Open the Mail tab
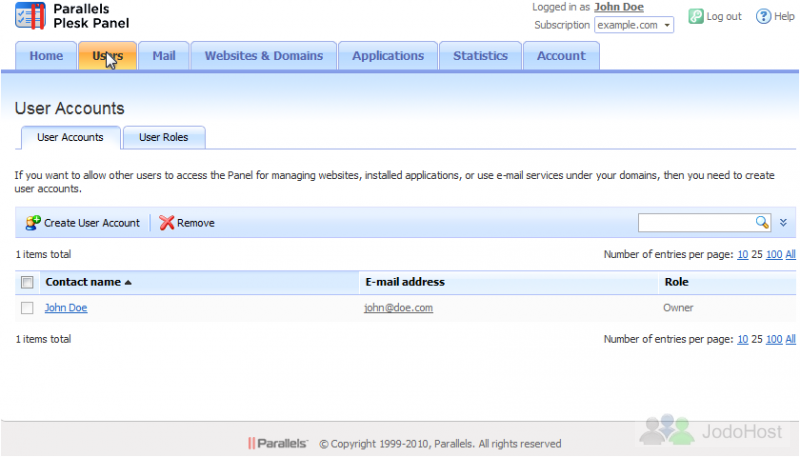Image resolution: width=800 pixels, height=457 pixels. click(164, 56)
